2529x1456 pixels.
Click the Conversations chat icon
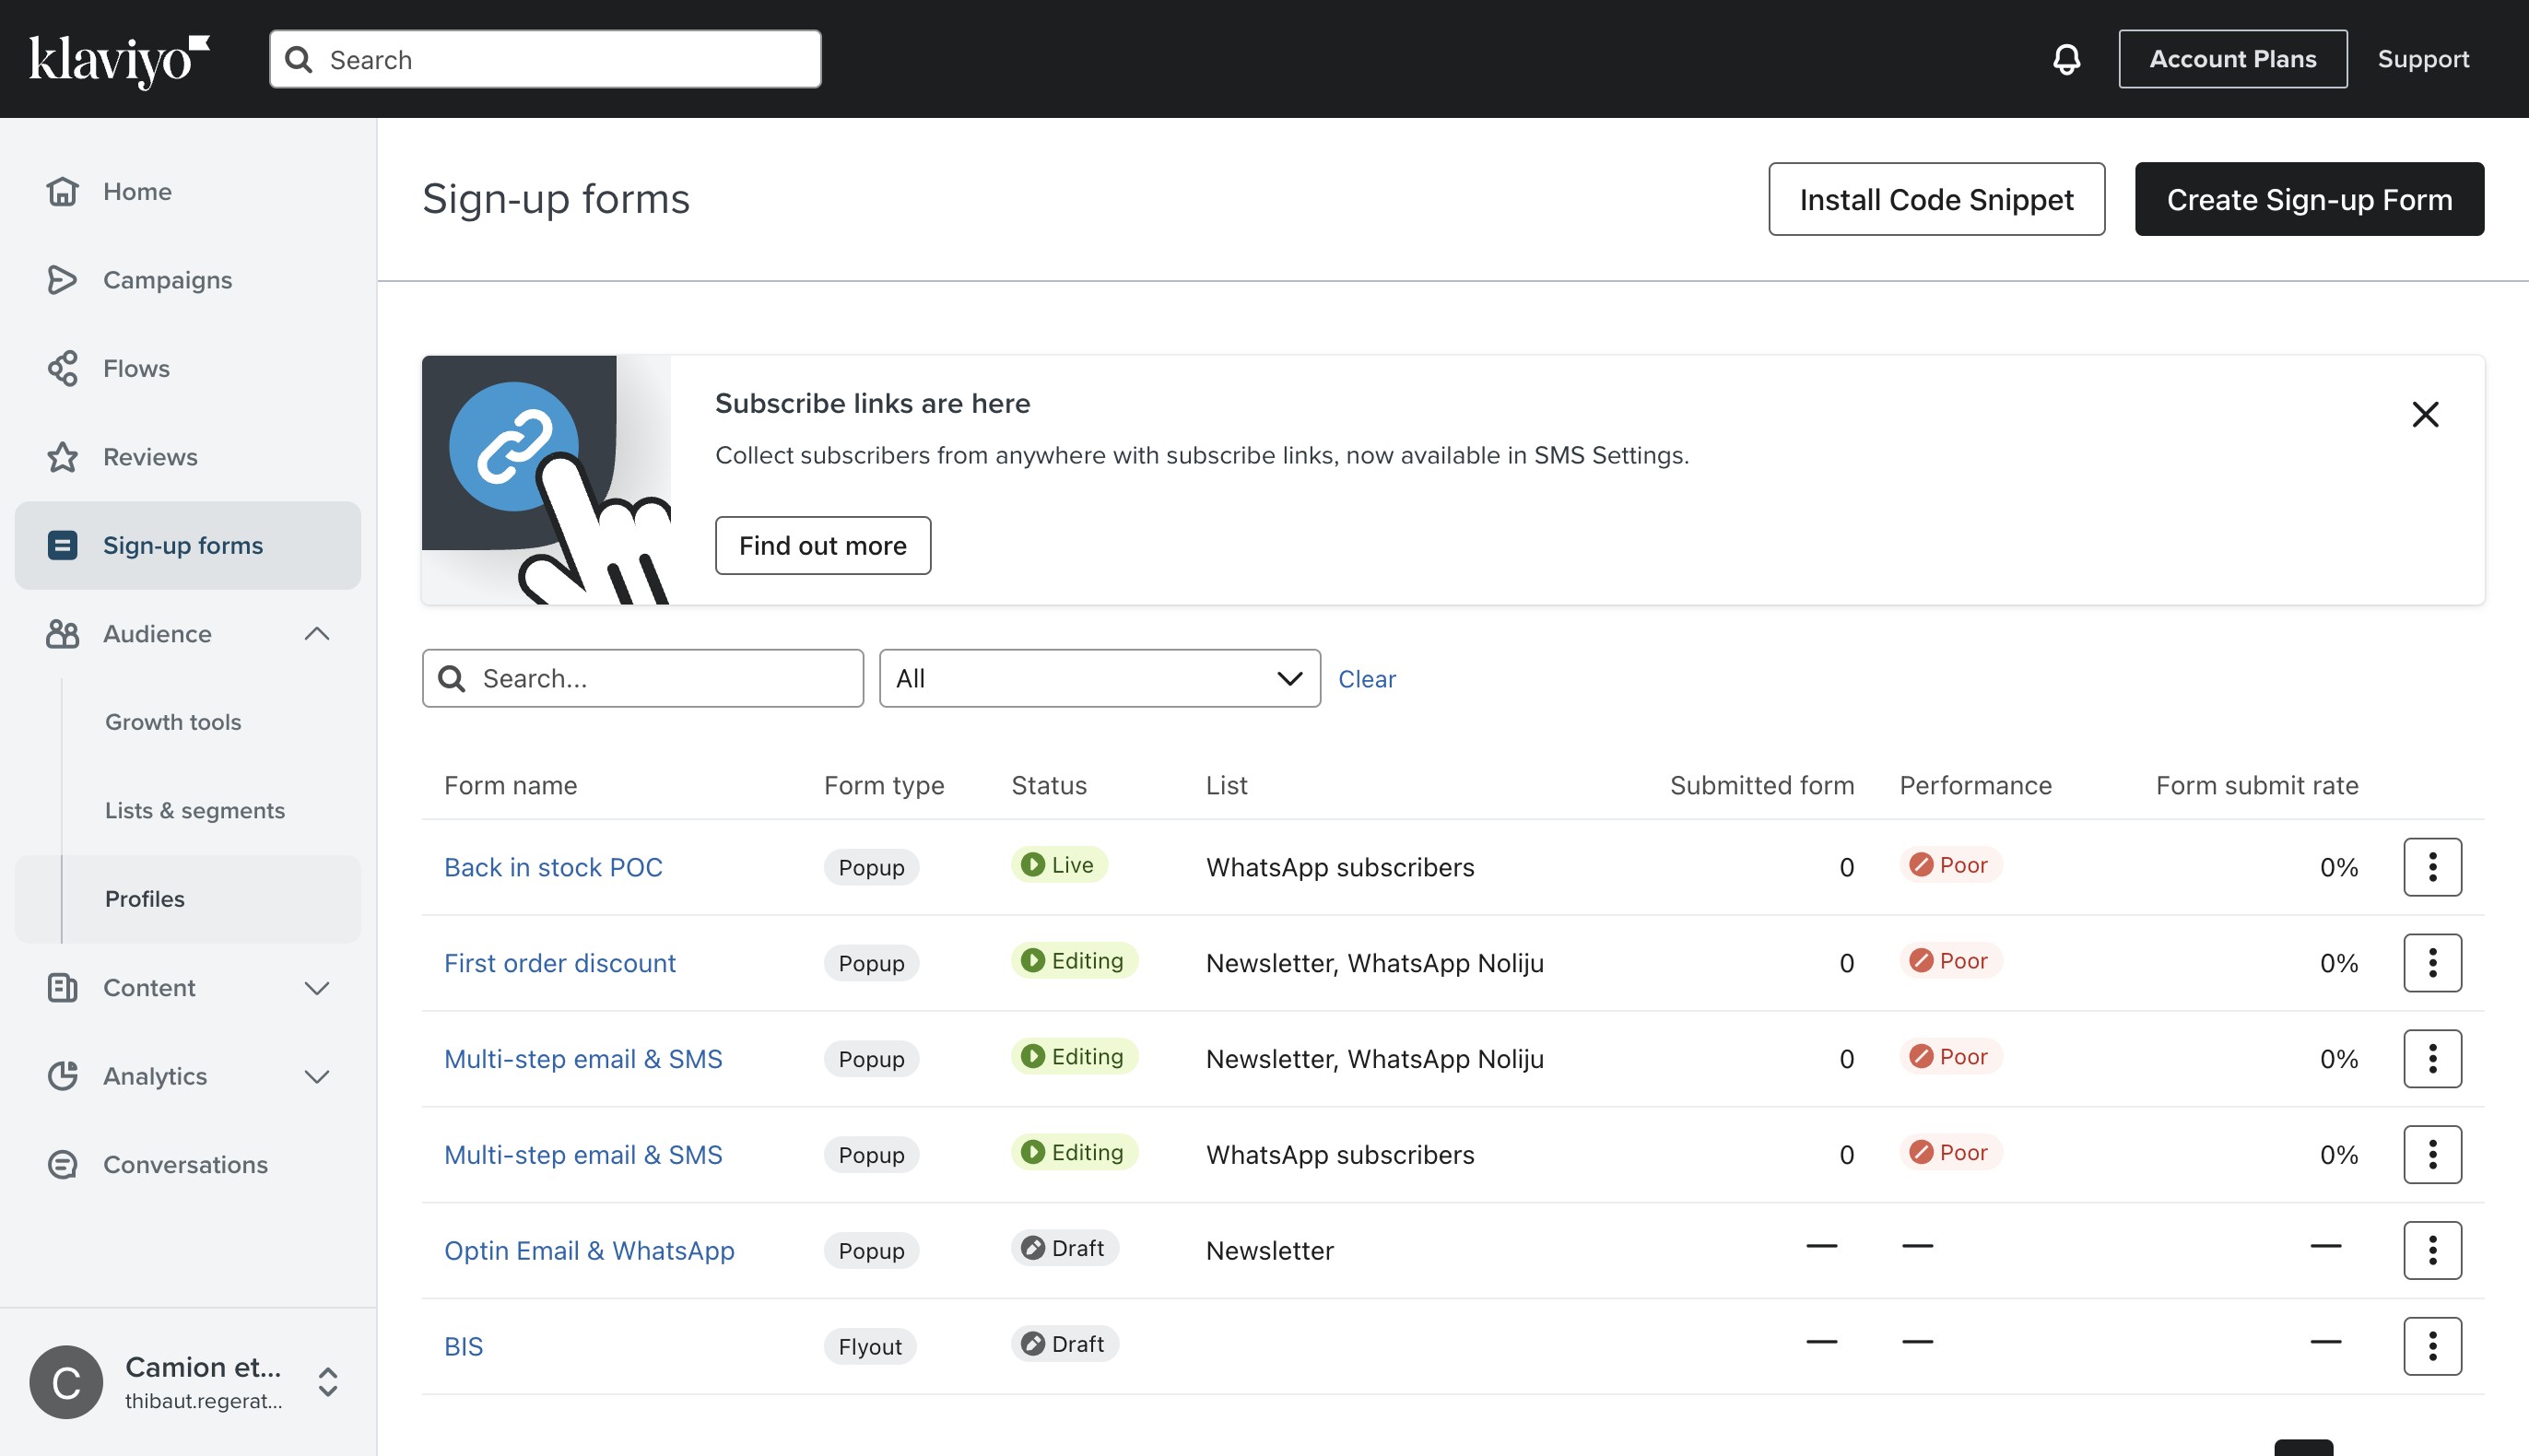pos(62,1164)
